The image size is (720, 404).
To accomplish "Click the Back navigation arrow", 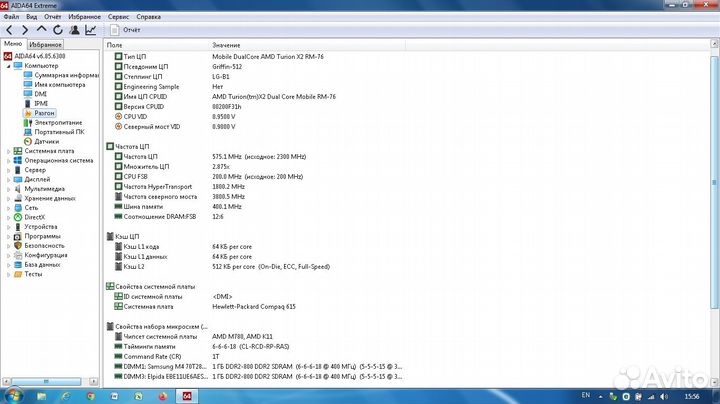I will tap(9, 30).
